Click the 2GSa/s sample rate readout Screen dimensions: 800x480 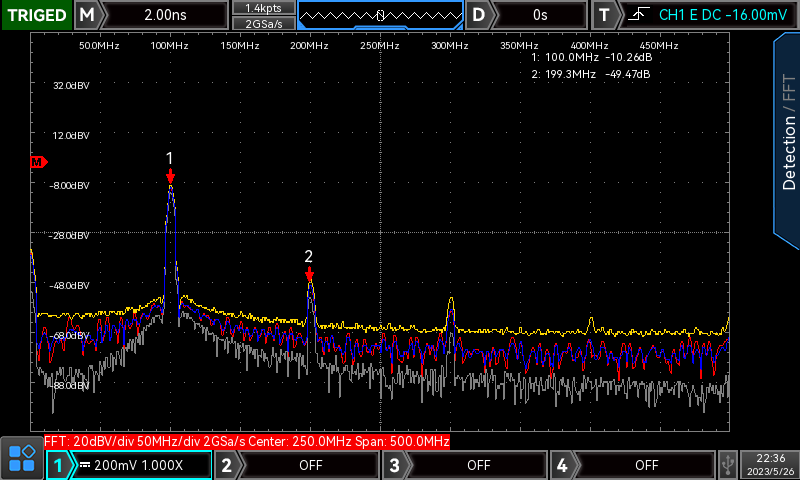point(263,23)
